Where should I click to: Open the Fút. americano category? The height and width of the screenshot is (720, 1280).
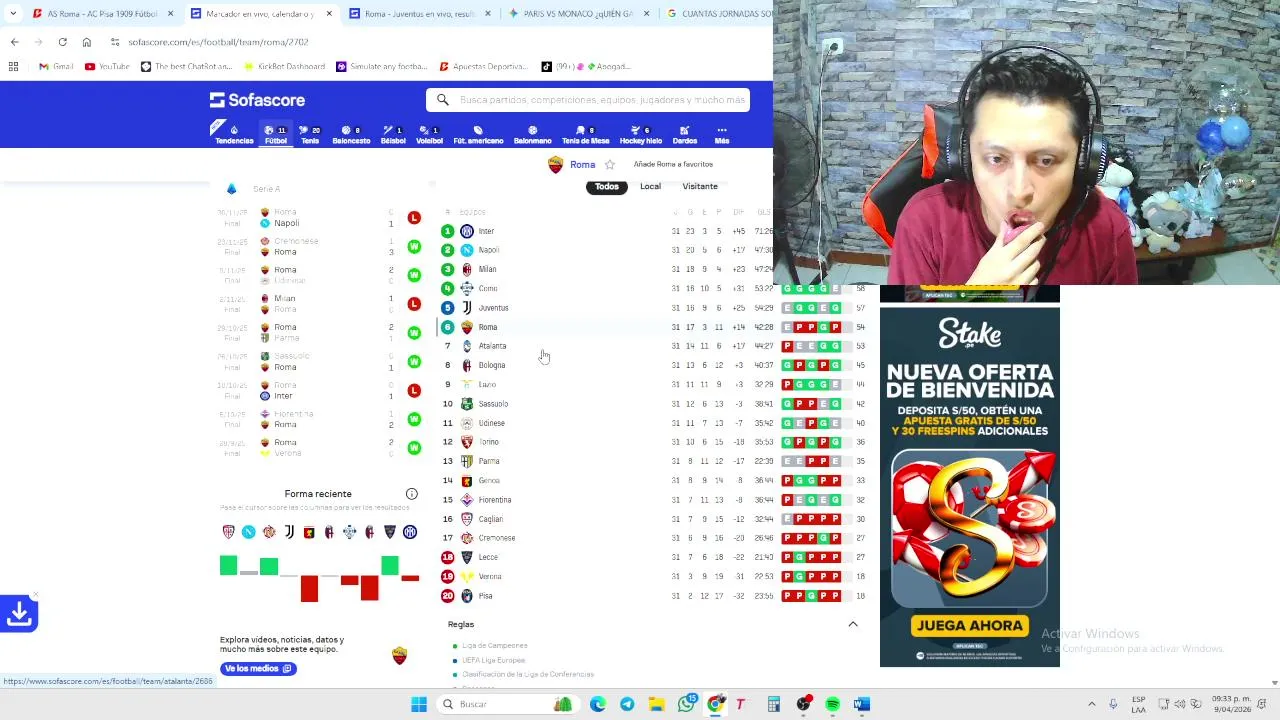(478, 134)
